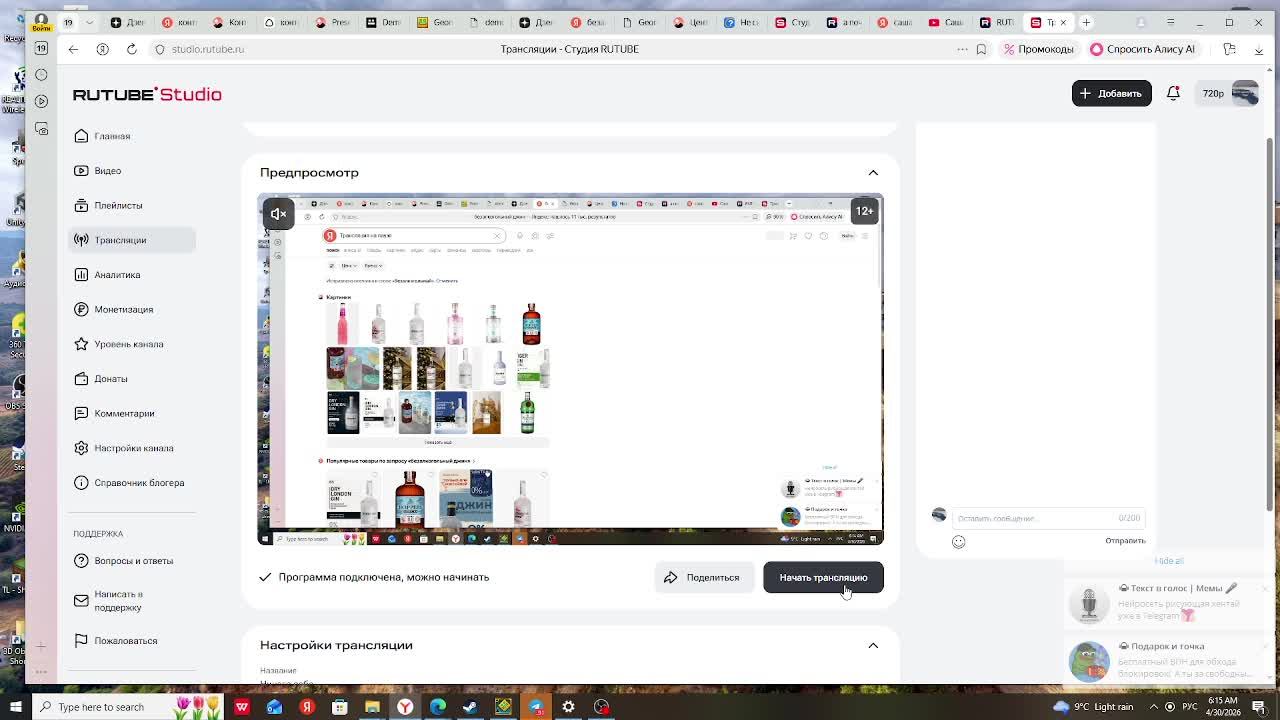
Task: Unmute the stream preview sound
Action: pos(278,213)
